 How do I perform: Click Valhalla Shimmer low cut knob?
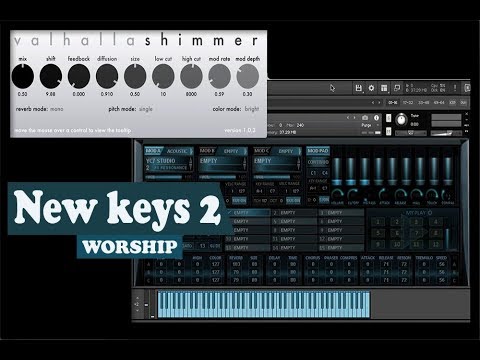[x=163, y=76]
